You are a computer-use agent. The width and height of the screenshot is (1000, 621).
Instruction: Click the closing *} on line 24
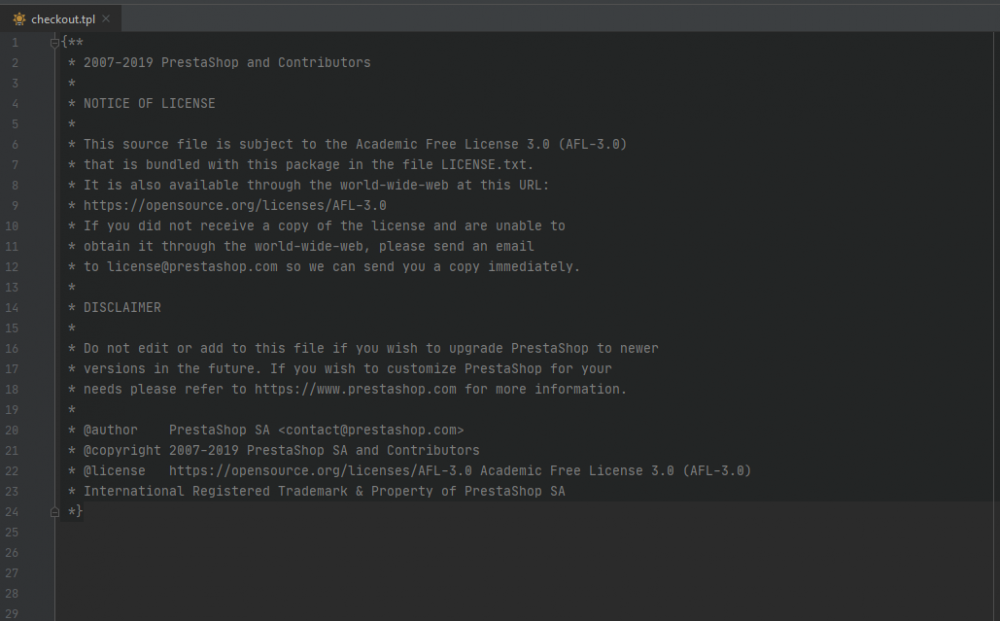[x=74, y=512]
